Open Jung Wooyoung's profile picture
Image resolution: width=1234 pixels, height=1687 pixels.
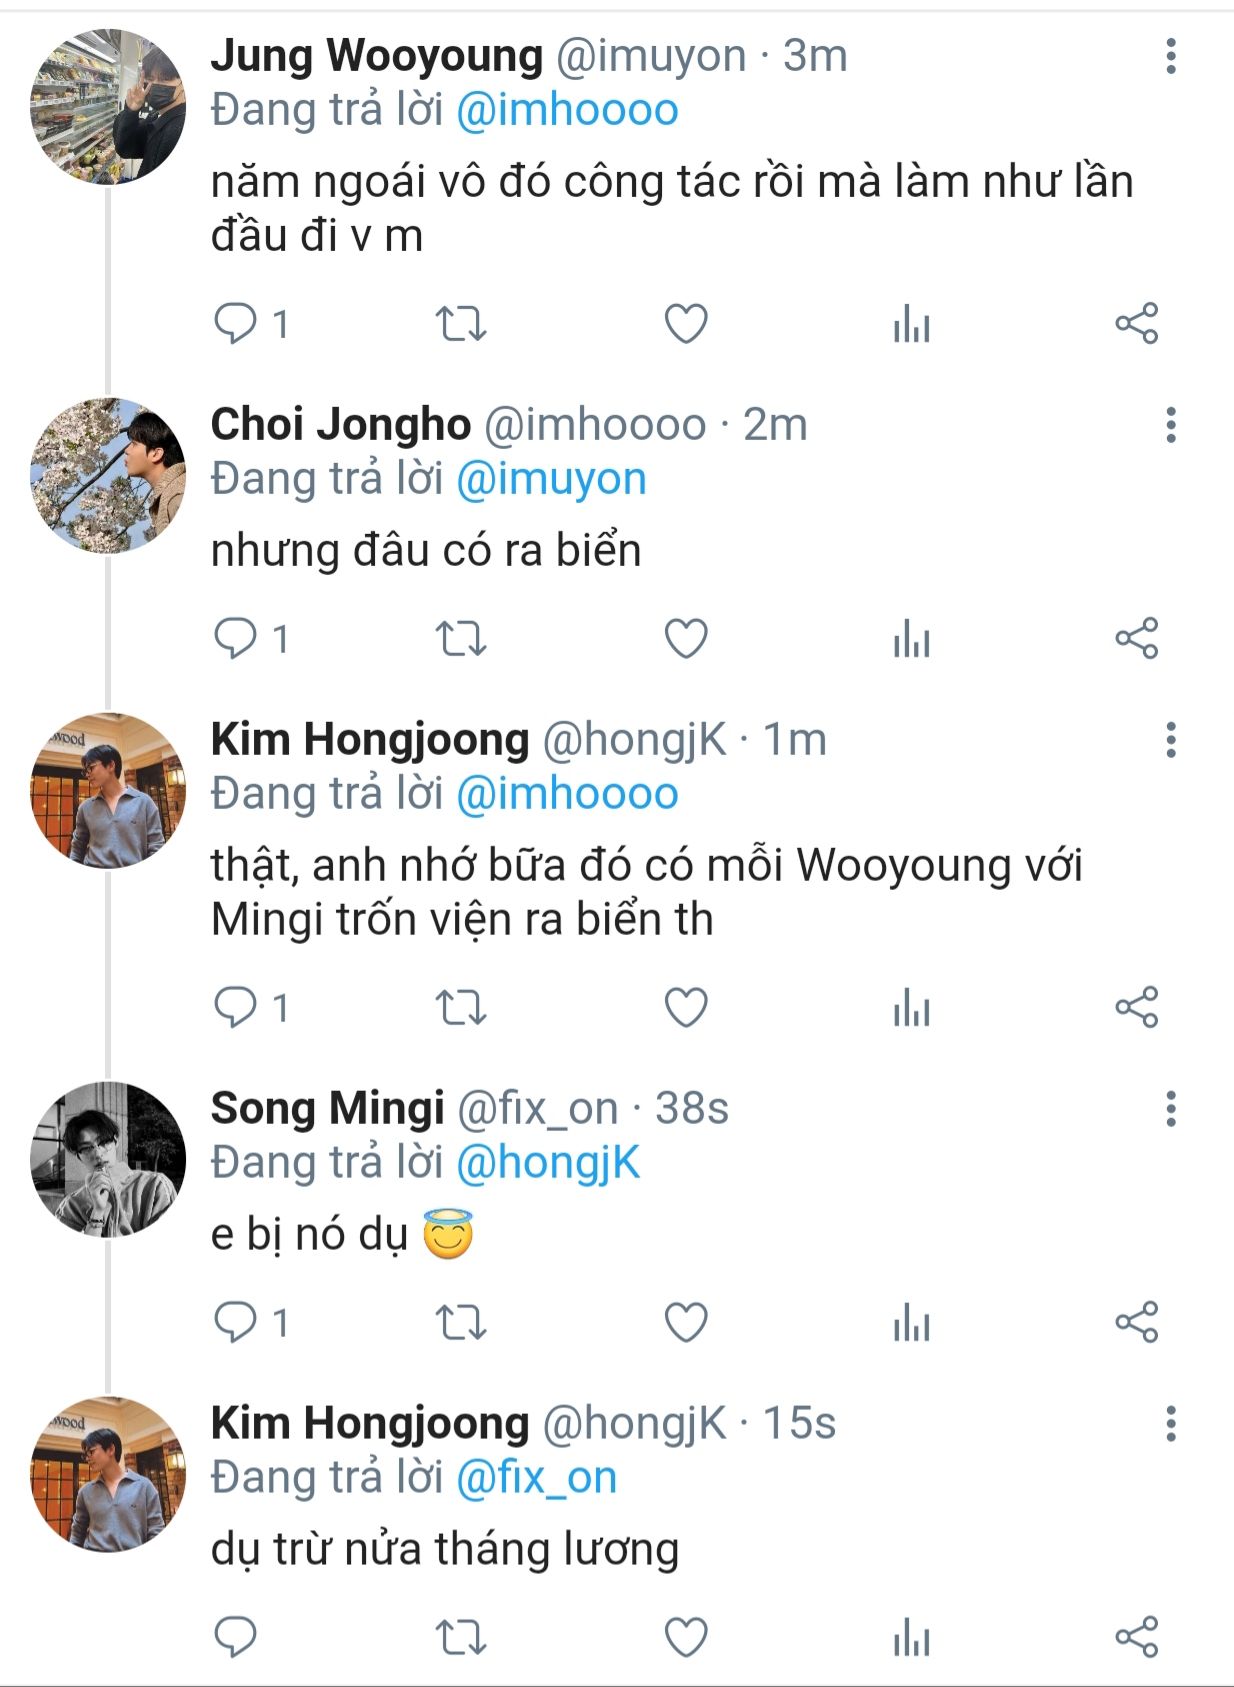coord(108,107)
